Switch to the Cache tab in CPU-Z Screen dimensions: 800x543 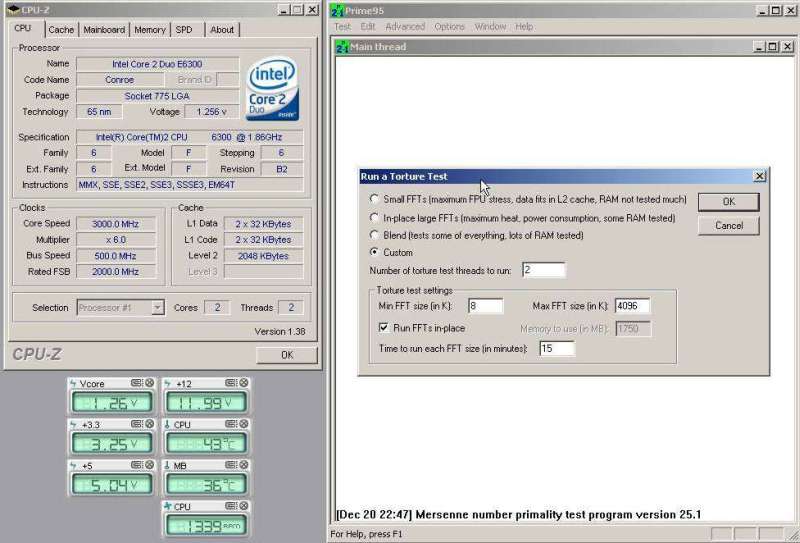tap(61, 30)
